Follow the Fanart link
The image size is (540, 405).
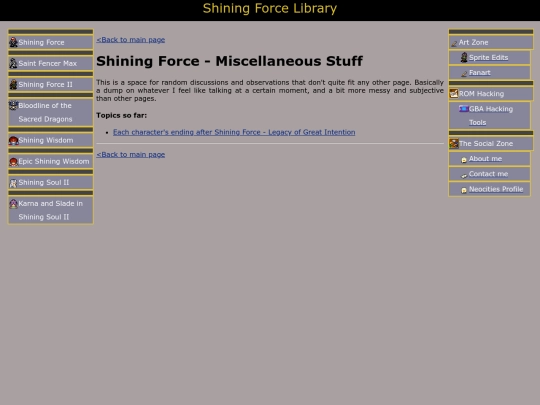479,73
